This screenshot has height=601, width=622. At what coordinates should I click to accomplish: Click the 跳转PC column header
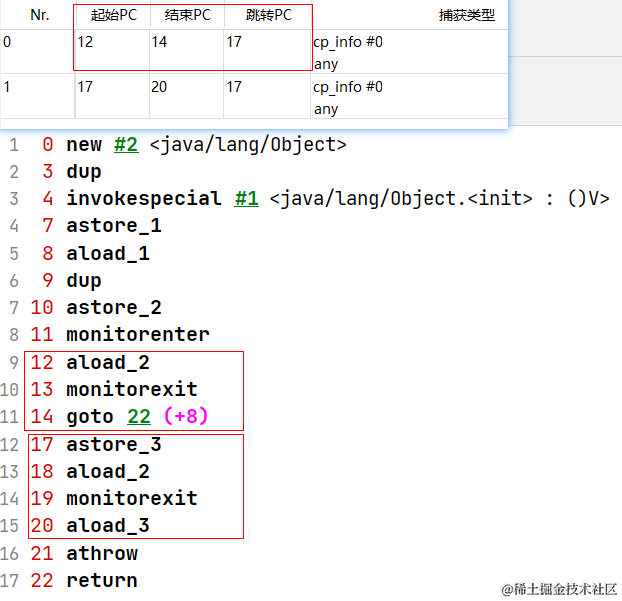269,15
